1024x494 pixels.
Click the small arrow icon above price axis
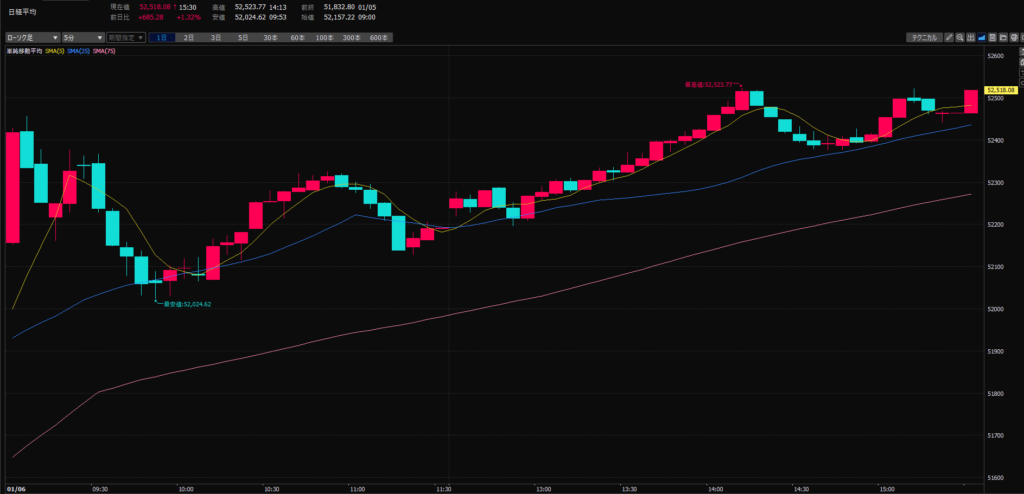click(1021, 51)
